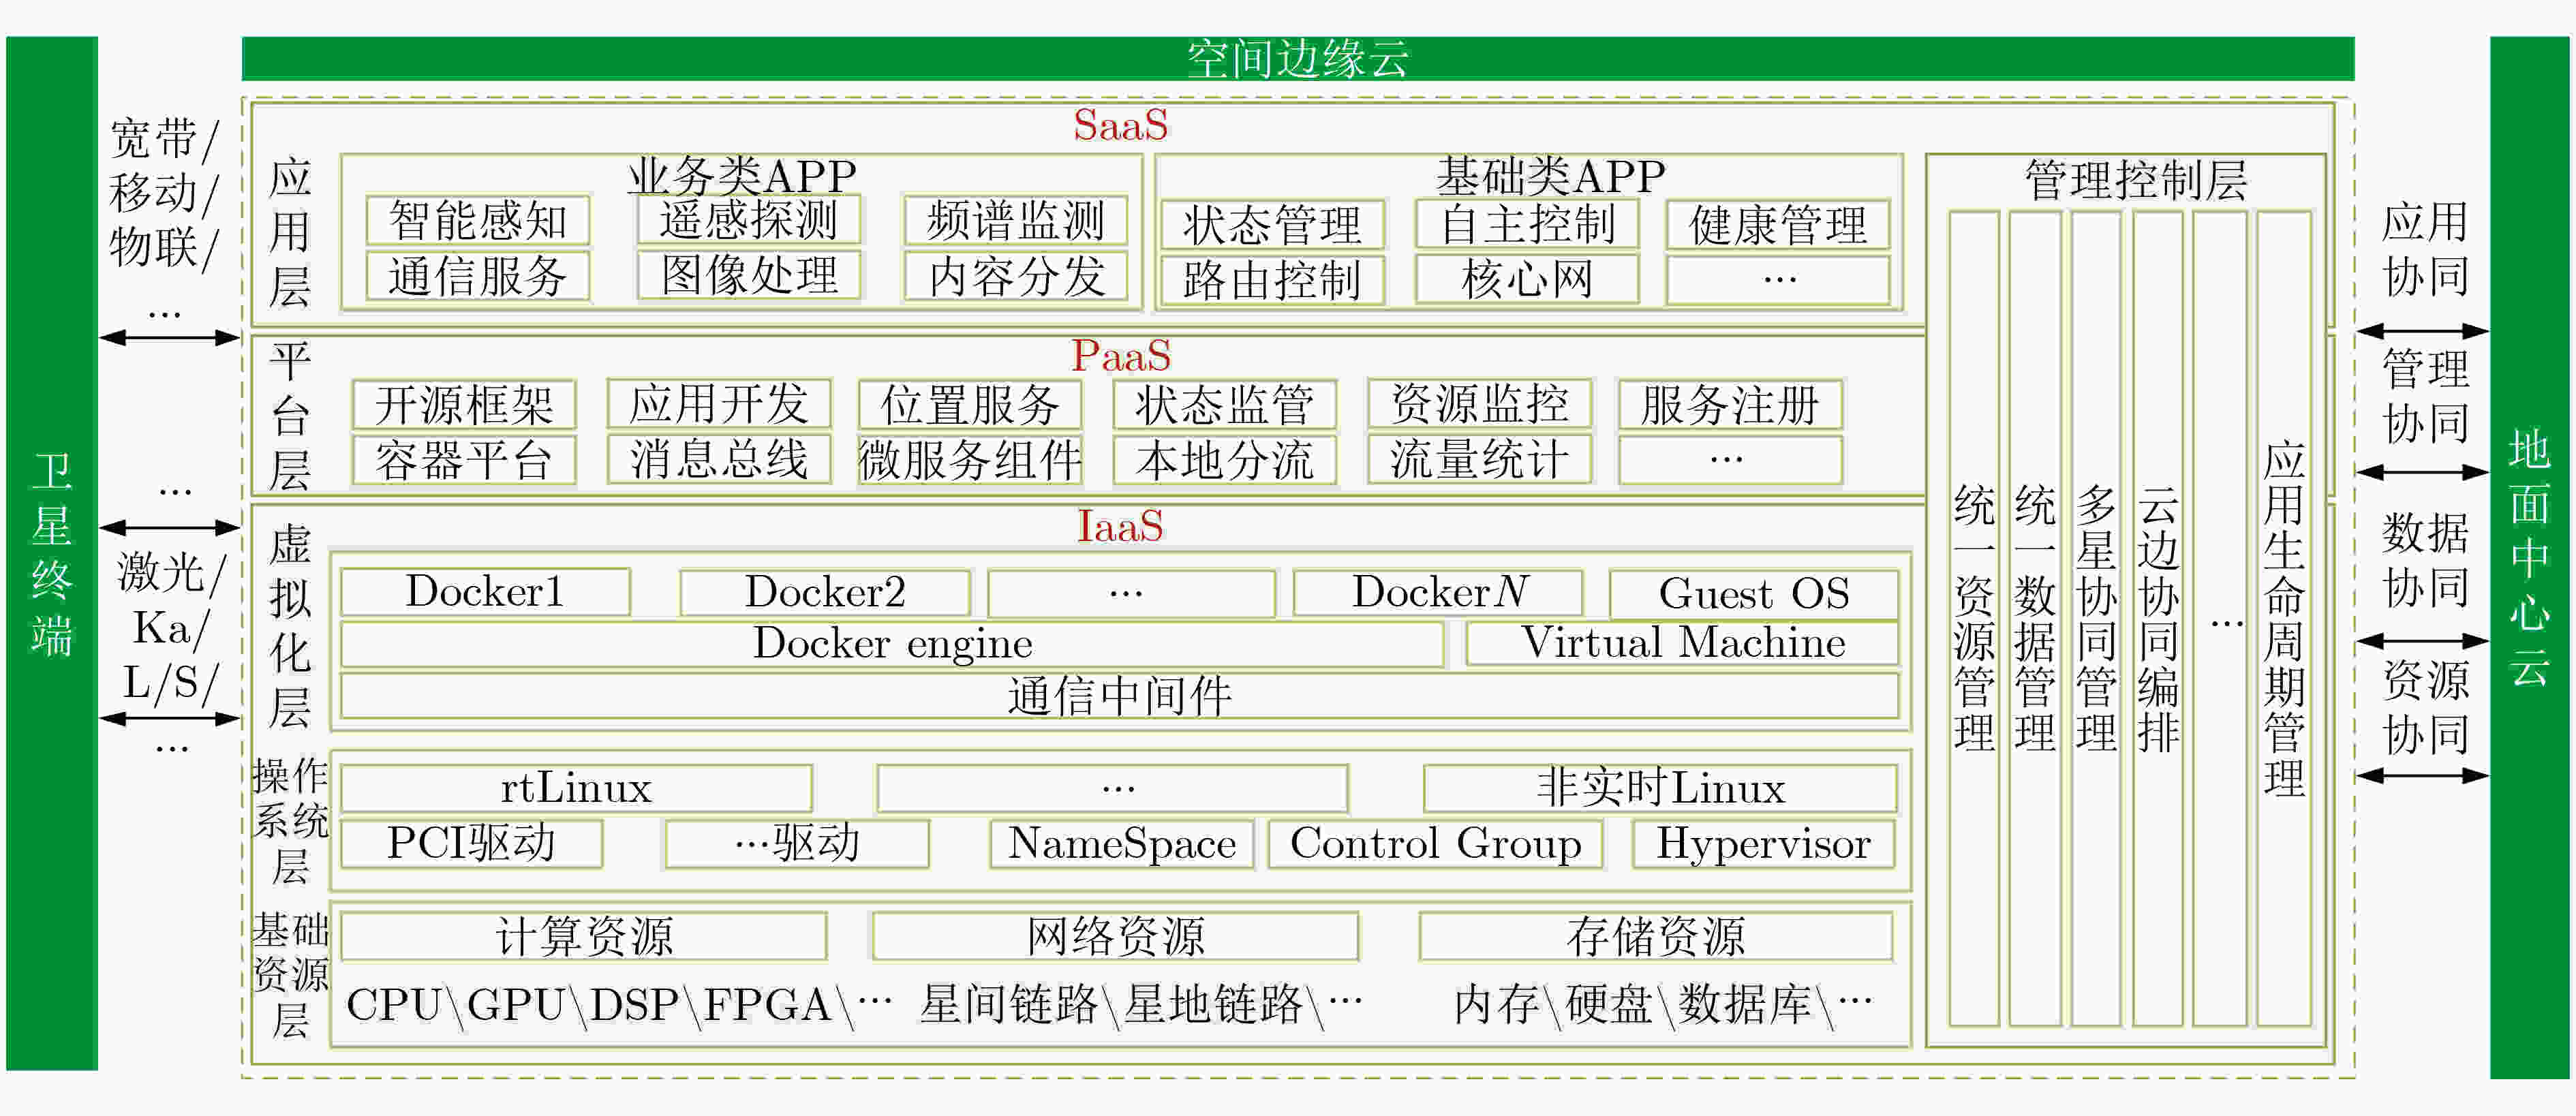
Task: Select the 云边协同编排 vertical column
Action: click(2157, 618)
